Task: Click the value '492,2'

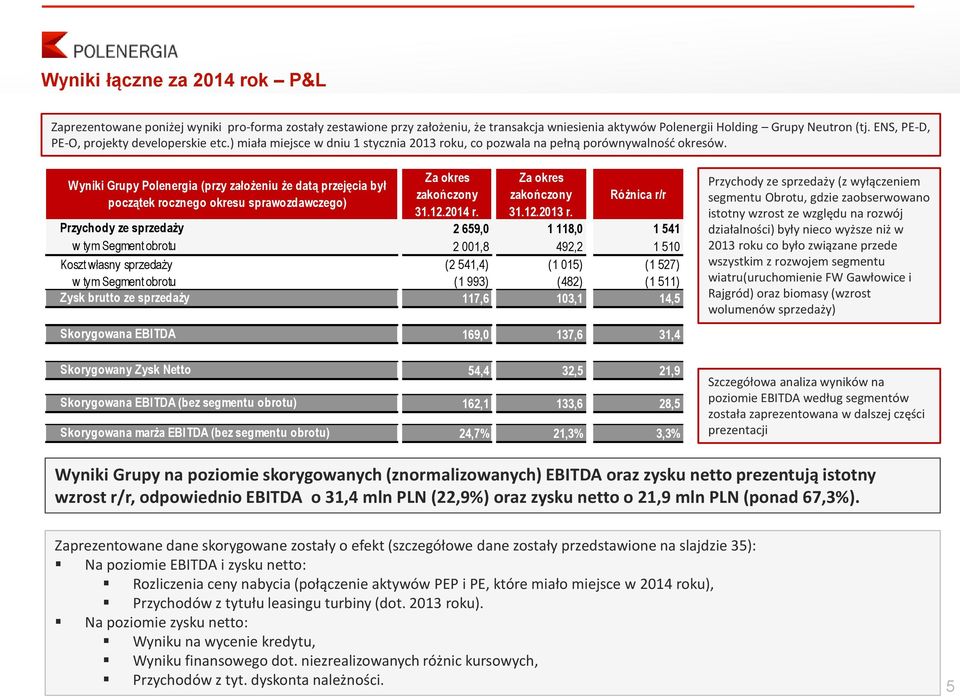Action: point(569,246)
